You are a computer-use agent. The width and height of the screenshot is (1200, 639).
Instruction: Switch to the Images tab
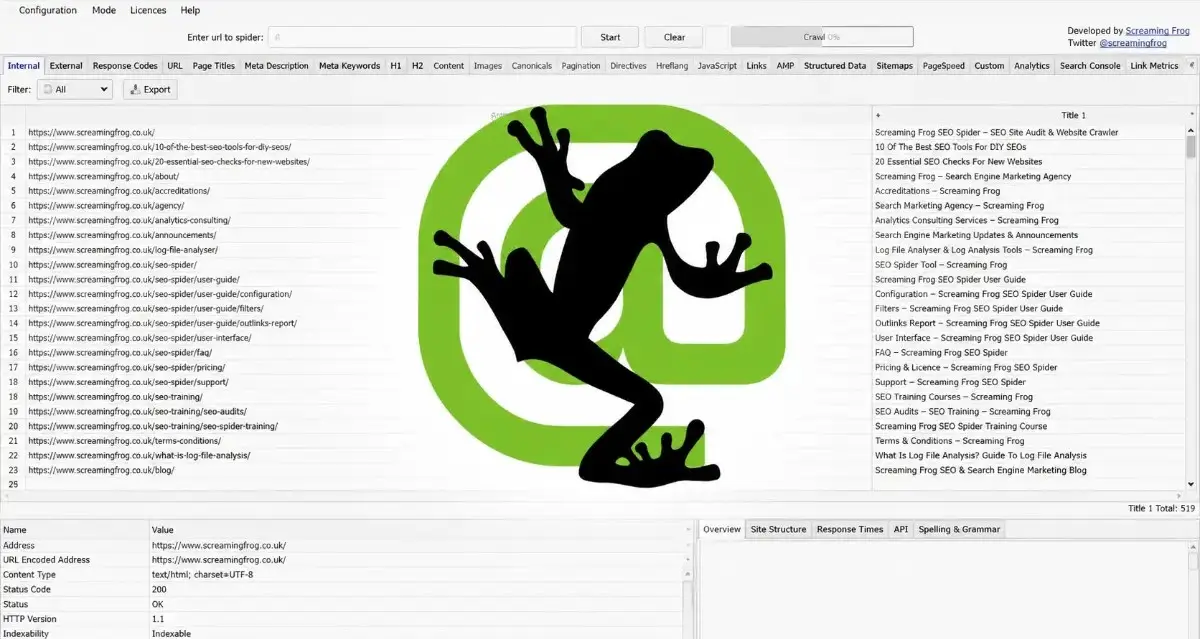(x=488, y=66)
